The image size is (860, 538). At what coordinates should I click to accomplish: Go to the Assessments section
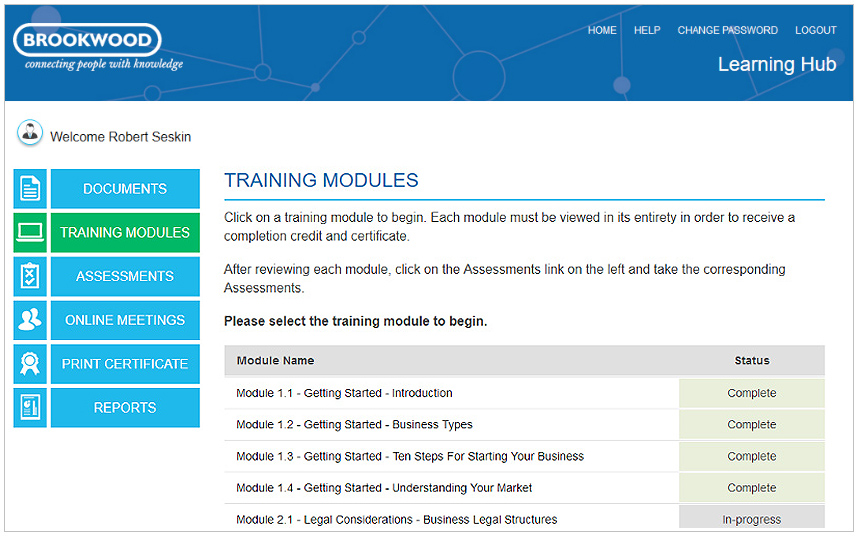click(x=125, y=277)
